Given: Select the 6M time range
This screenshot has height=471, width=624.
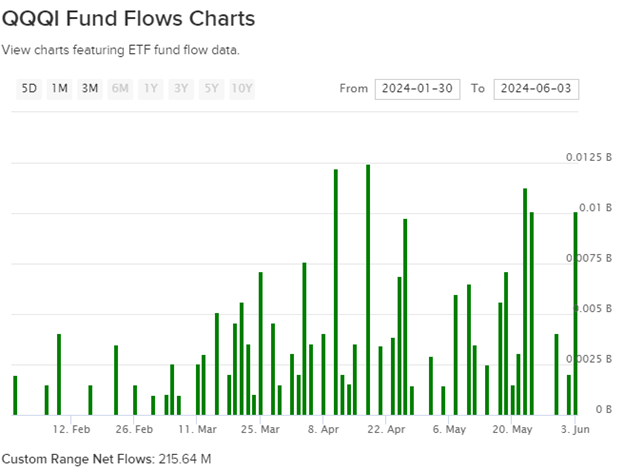Looking at the screenshot, I should click(120, 89).
